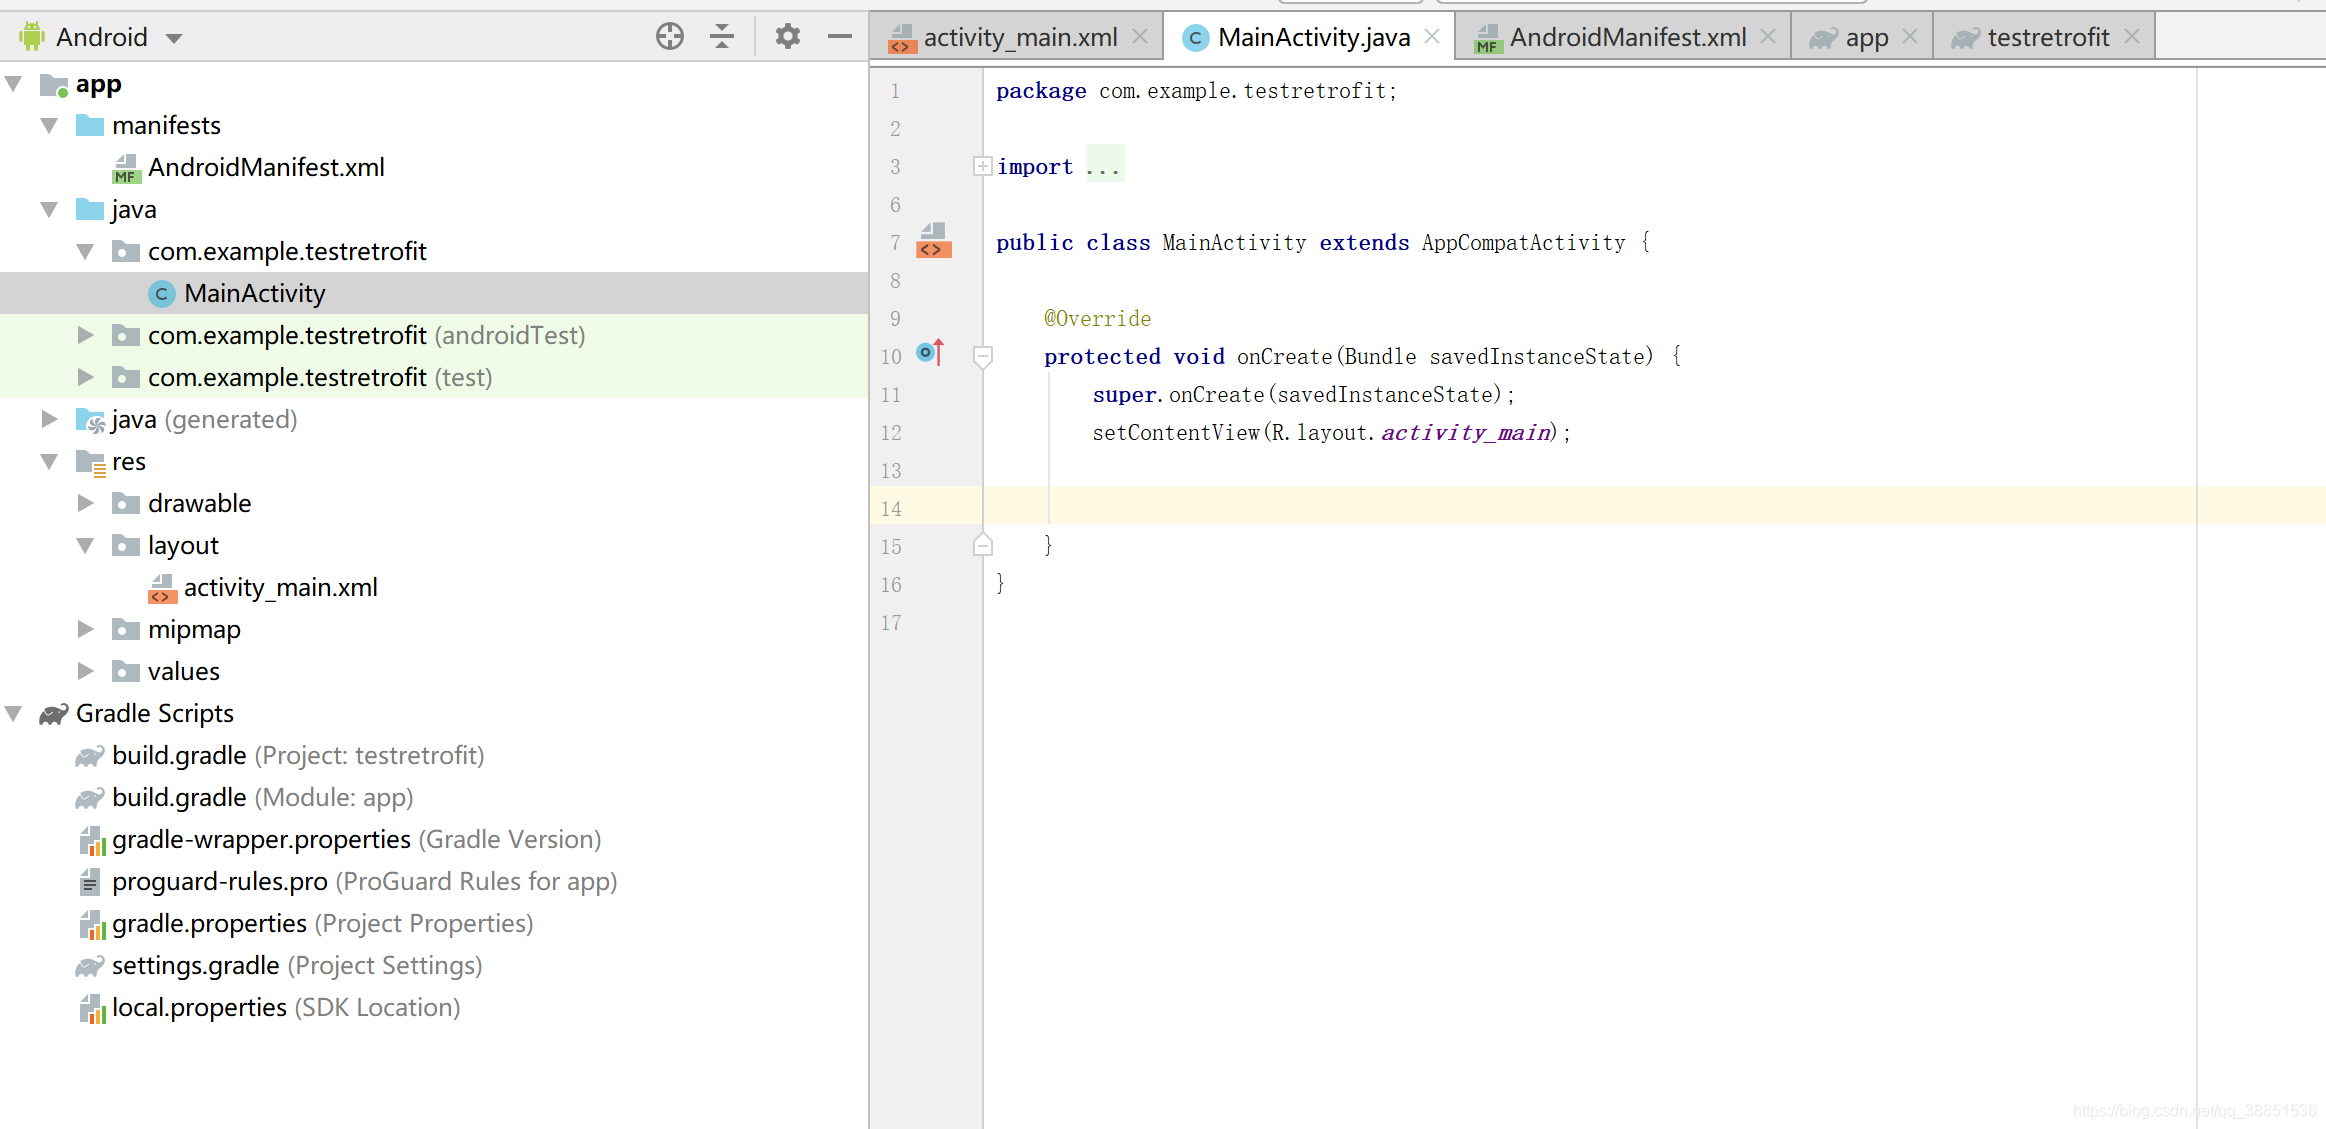Viewport: 2326px width, 1129px height.
Task: Click related XML file gutter icon on line 7
Action: pyautogui.click(x=933, y=241)
